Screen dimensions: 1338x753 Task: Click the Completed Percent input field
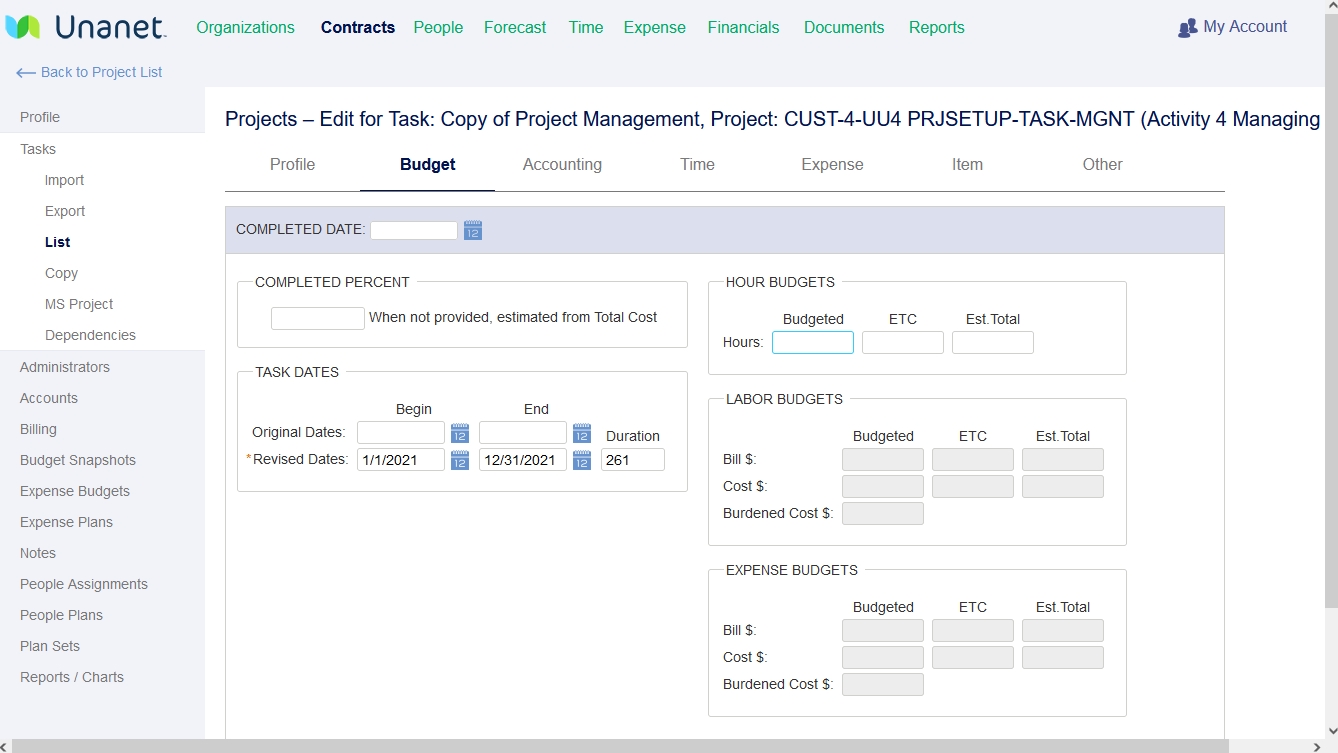point(317,318)
